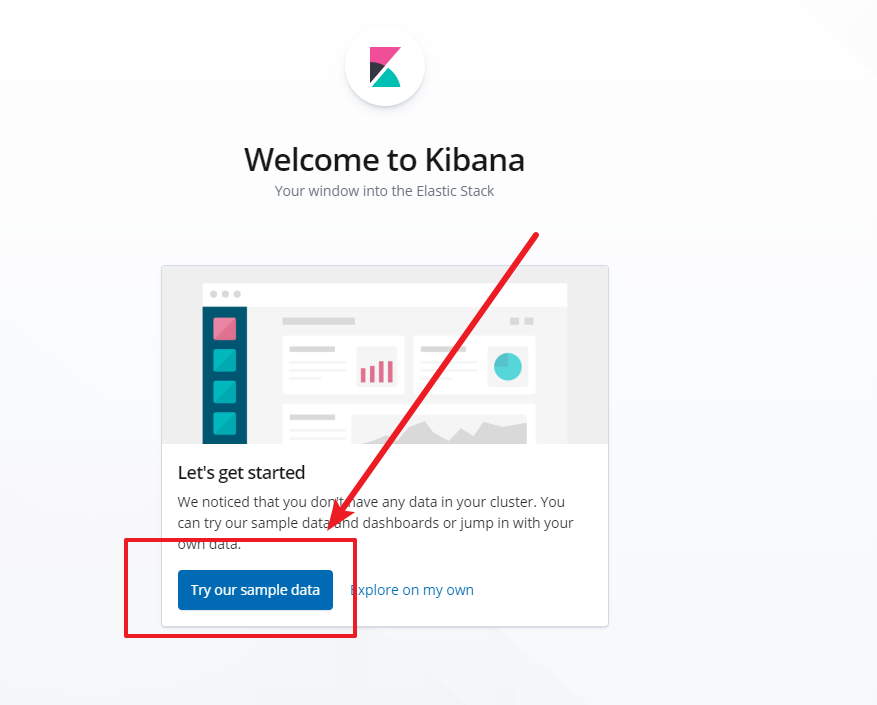Image resolution: width=877 pixels, height=705 pixels.
Task: Click the paragraph about having no cluster data
Action: coord(375,523)
